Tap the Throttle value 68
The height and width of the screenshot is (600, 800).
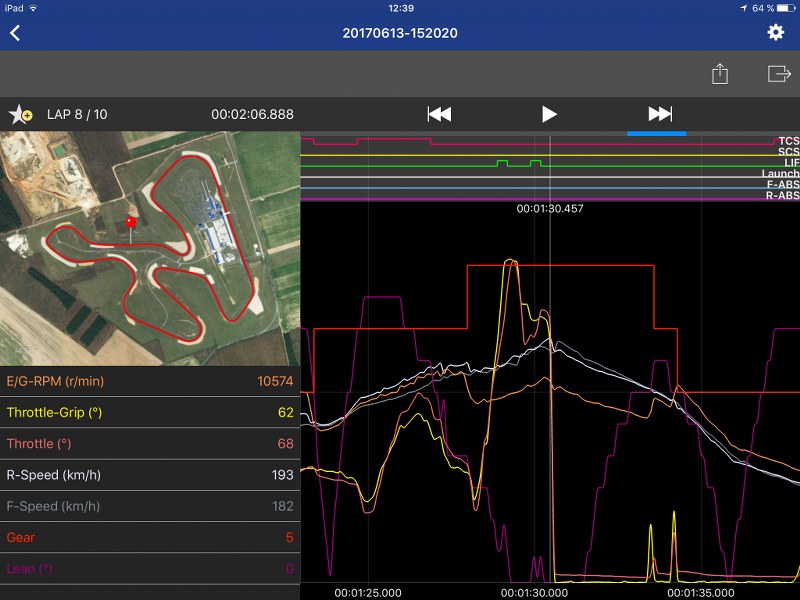click(x=286, y=443)
